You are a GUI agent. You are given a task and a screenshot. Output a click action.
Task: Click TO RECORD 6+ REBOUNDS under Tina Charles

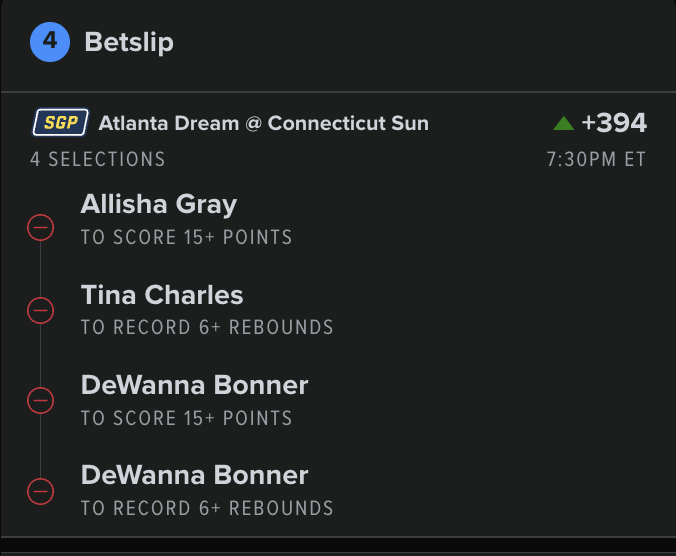point(207,328)
